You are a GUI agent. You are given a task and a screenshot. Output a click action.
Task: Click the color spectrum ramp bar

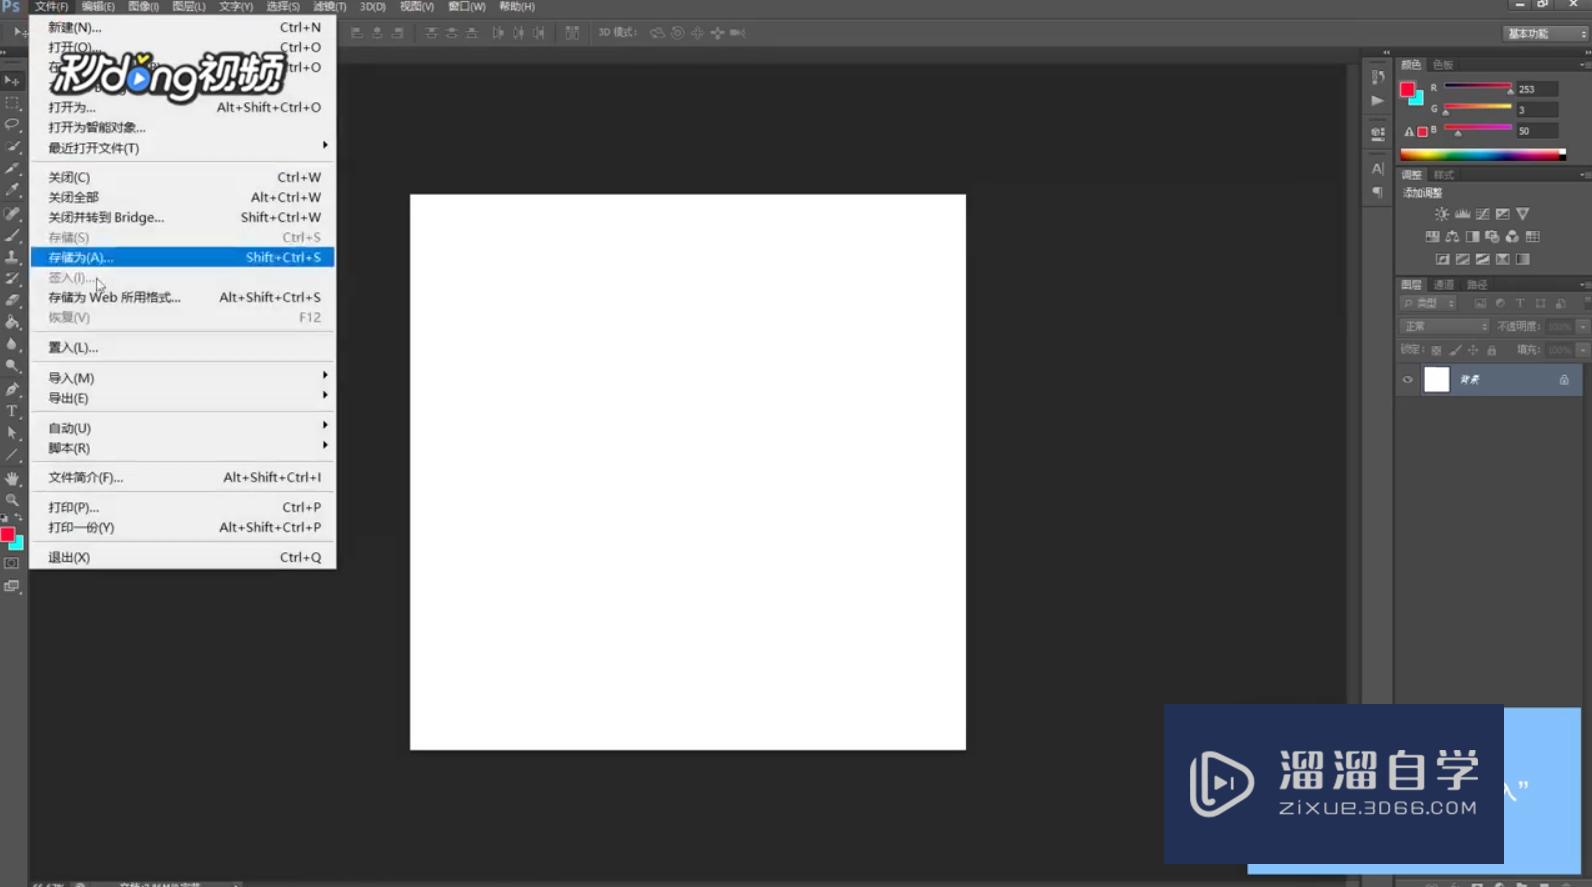coord(1483,154)
